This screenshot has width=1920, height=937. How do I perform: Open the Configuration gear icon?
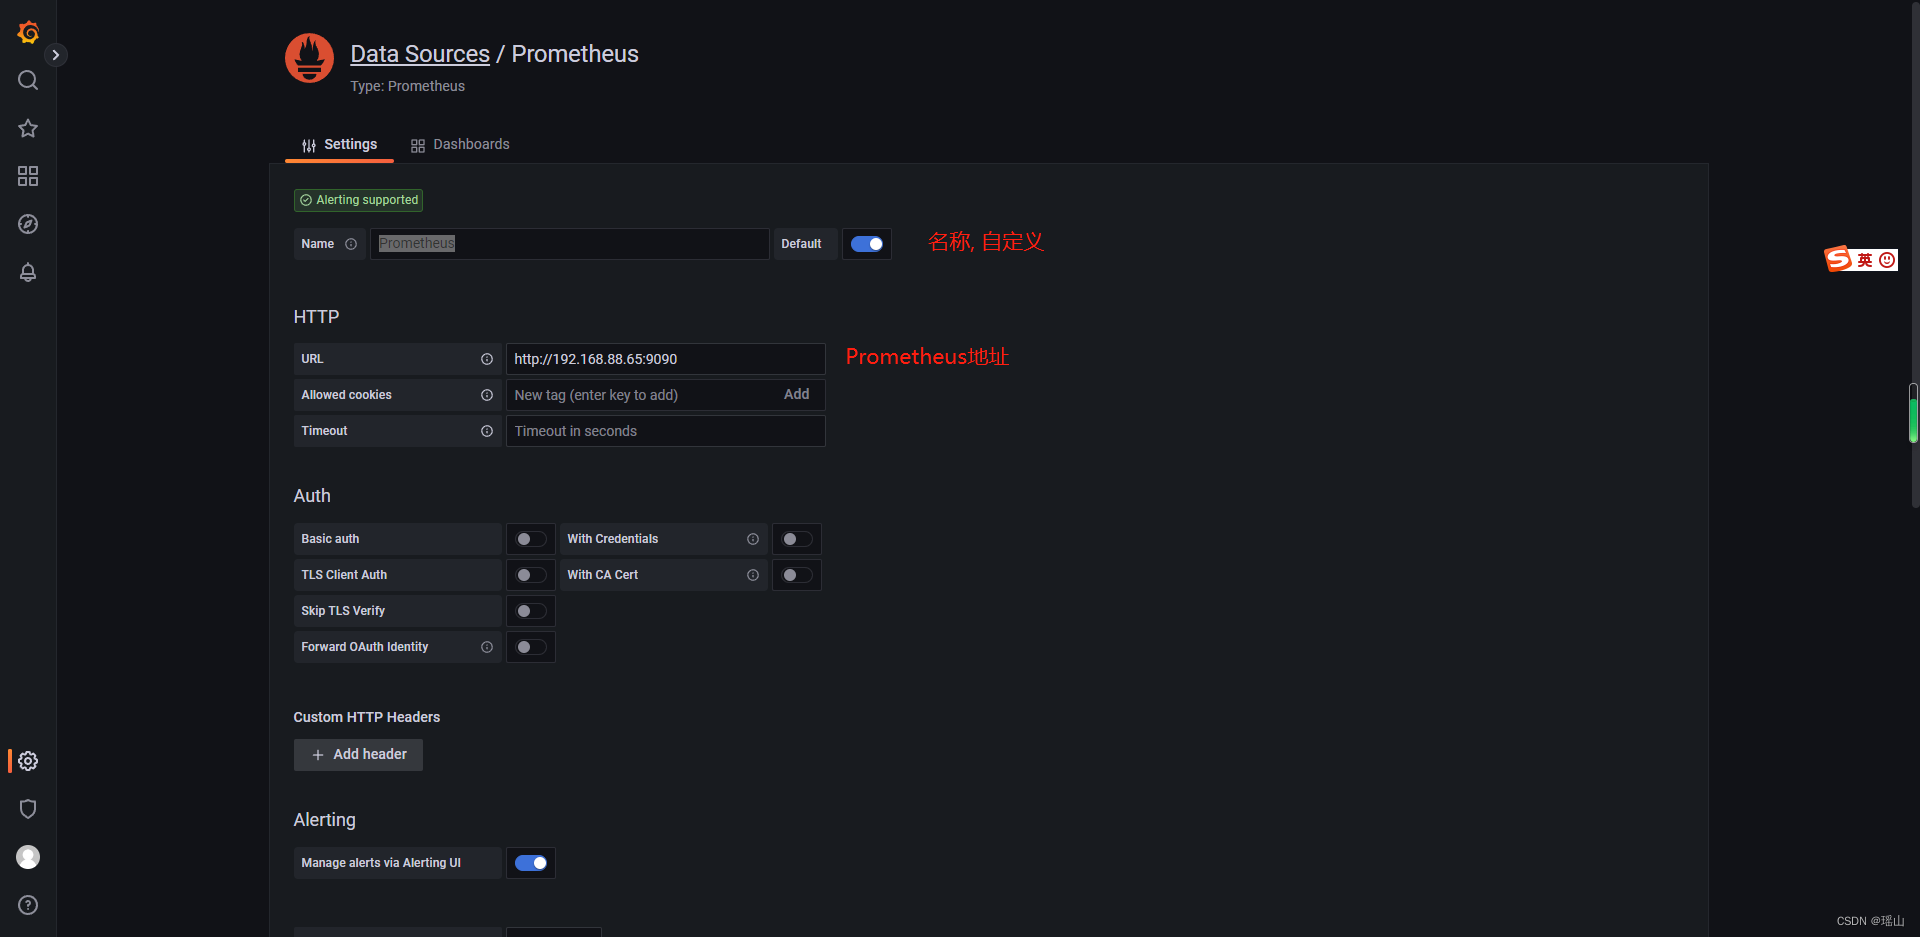(28, 761)
